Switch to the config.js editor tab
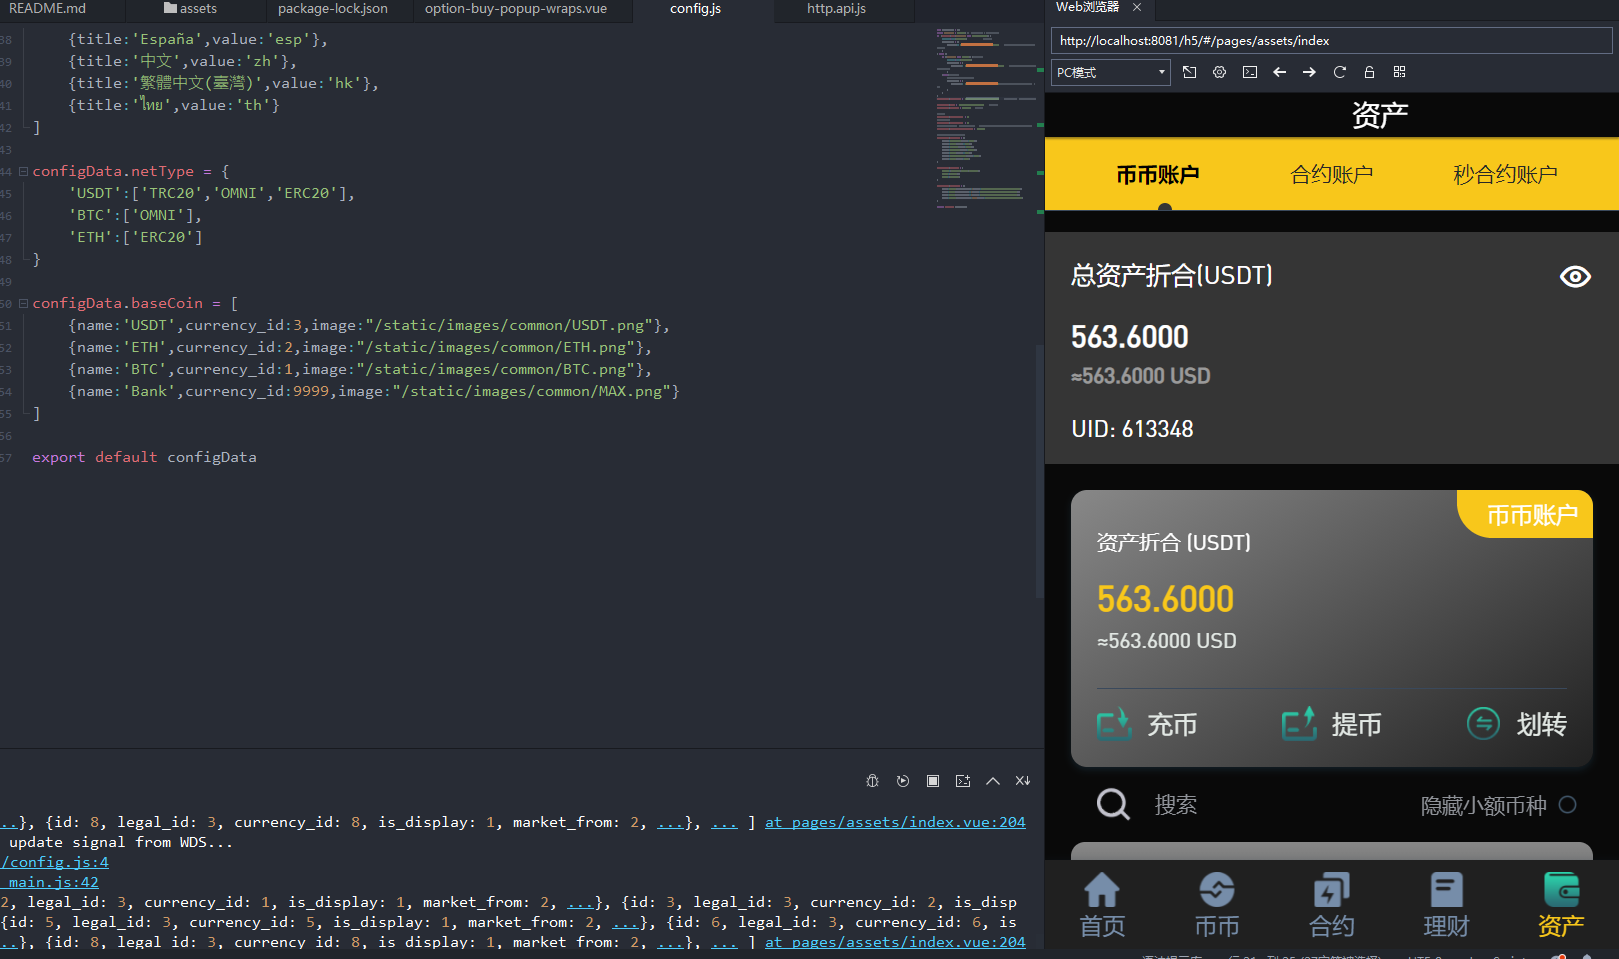1619x959 pixels. (695, 9)
